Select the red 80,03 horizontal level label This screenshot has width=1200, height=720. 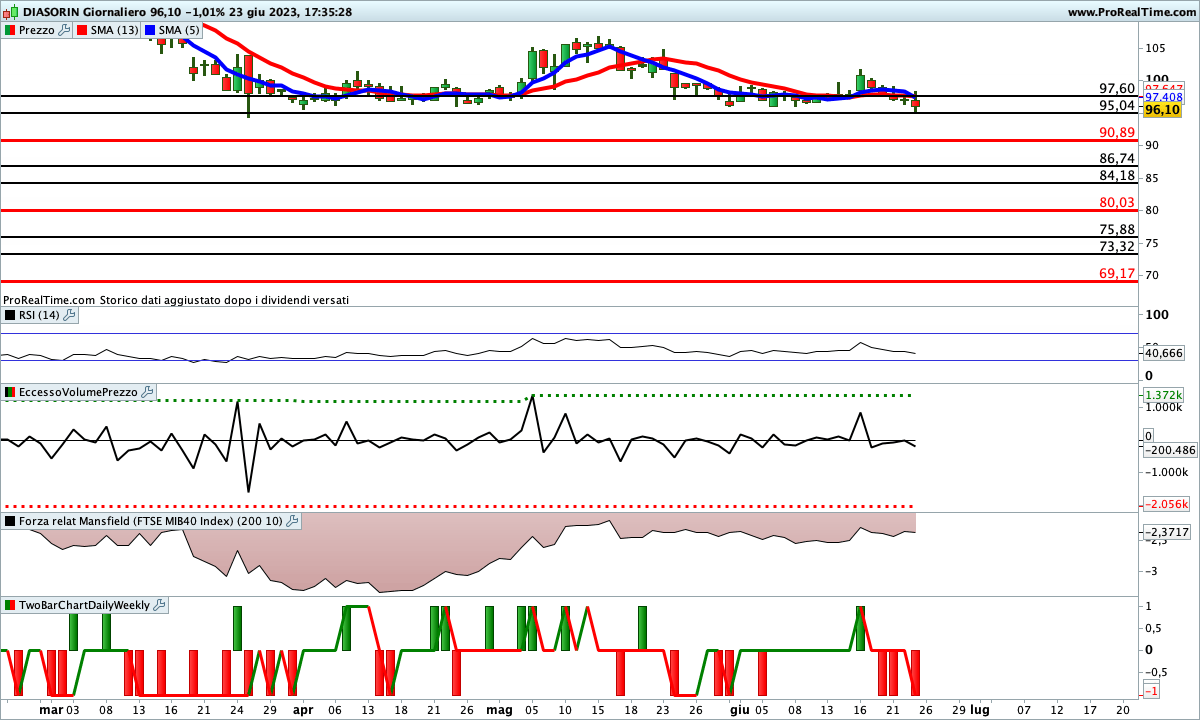(1116, 203)
